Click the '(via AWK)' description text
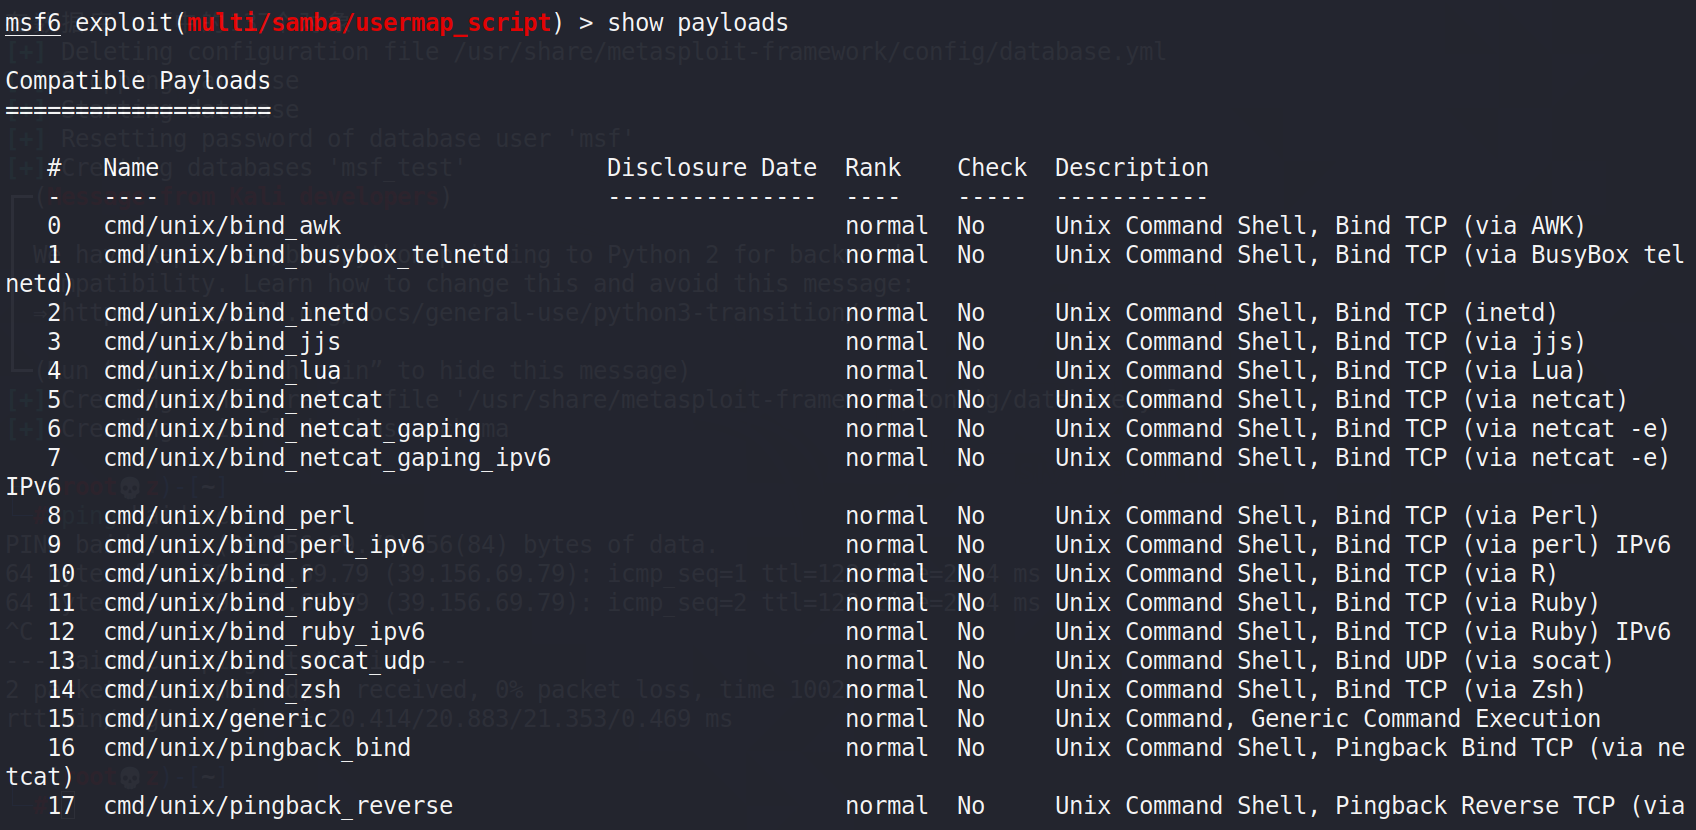Image resolution: width=1696 pixels, height=830 pixels. (x=1524, y=226)
